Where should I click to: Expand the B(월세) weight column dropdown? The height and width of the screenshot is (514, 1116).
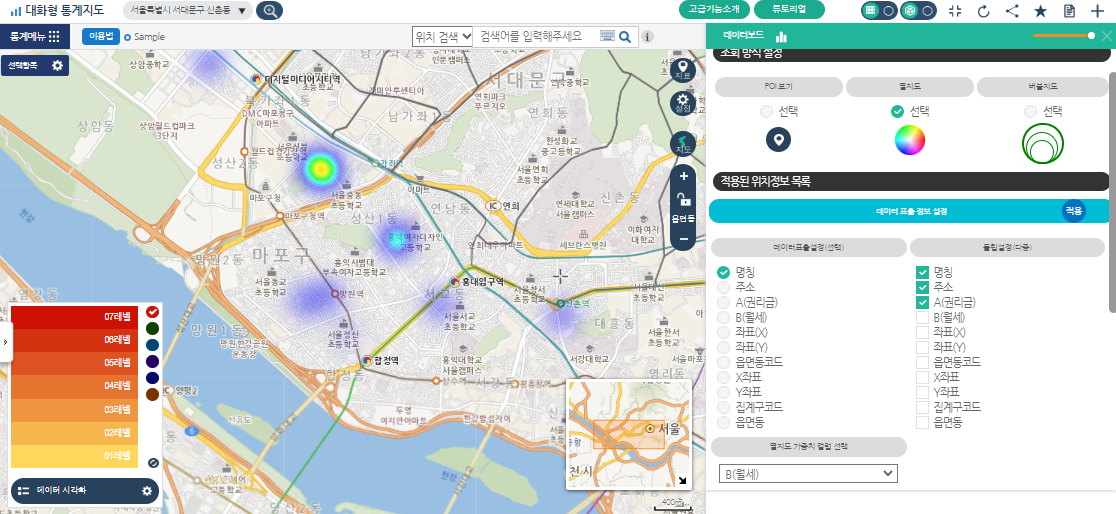[807, 473]
